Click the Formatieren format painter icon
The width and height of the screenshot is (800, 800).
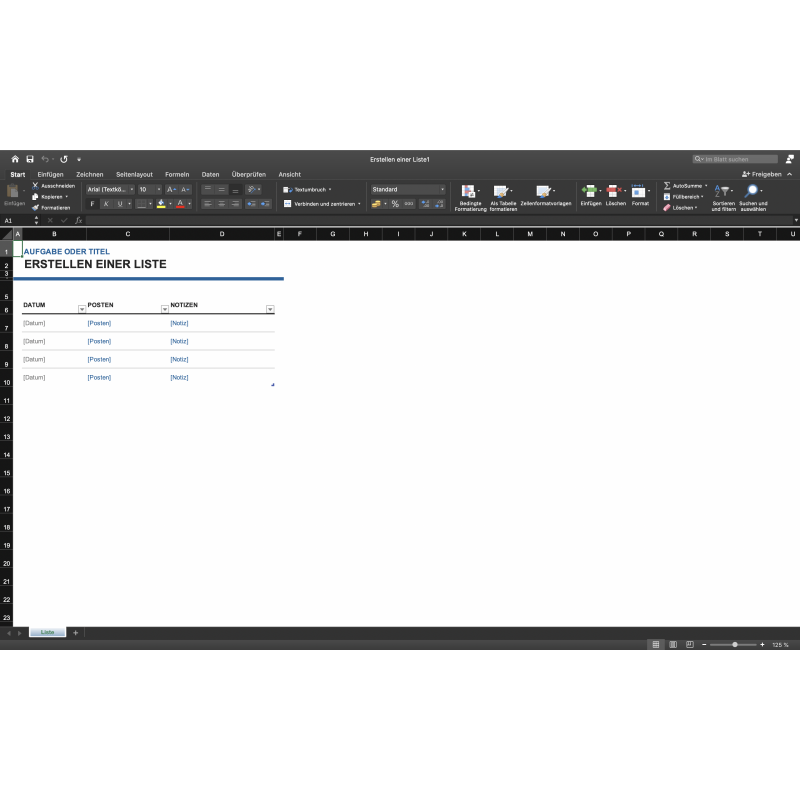35,207
